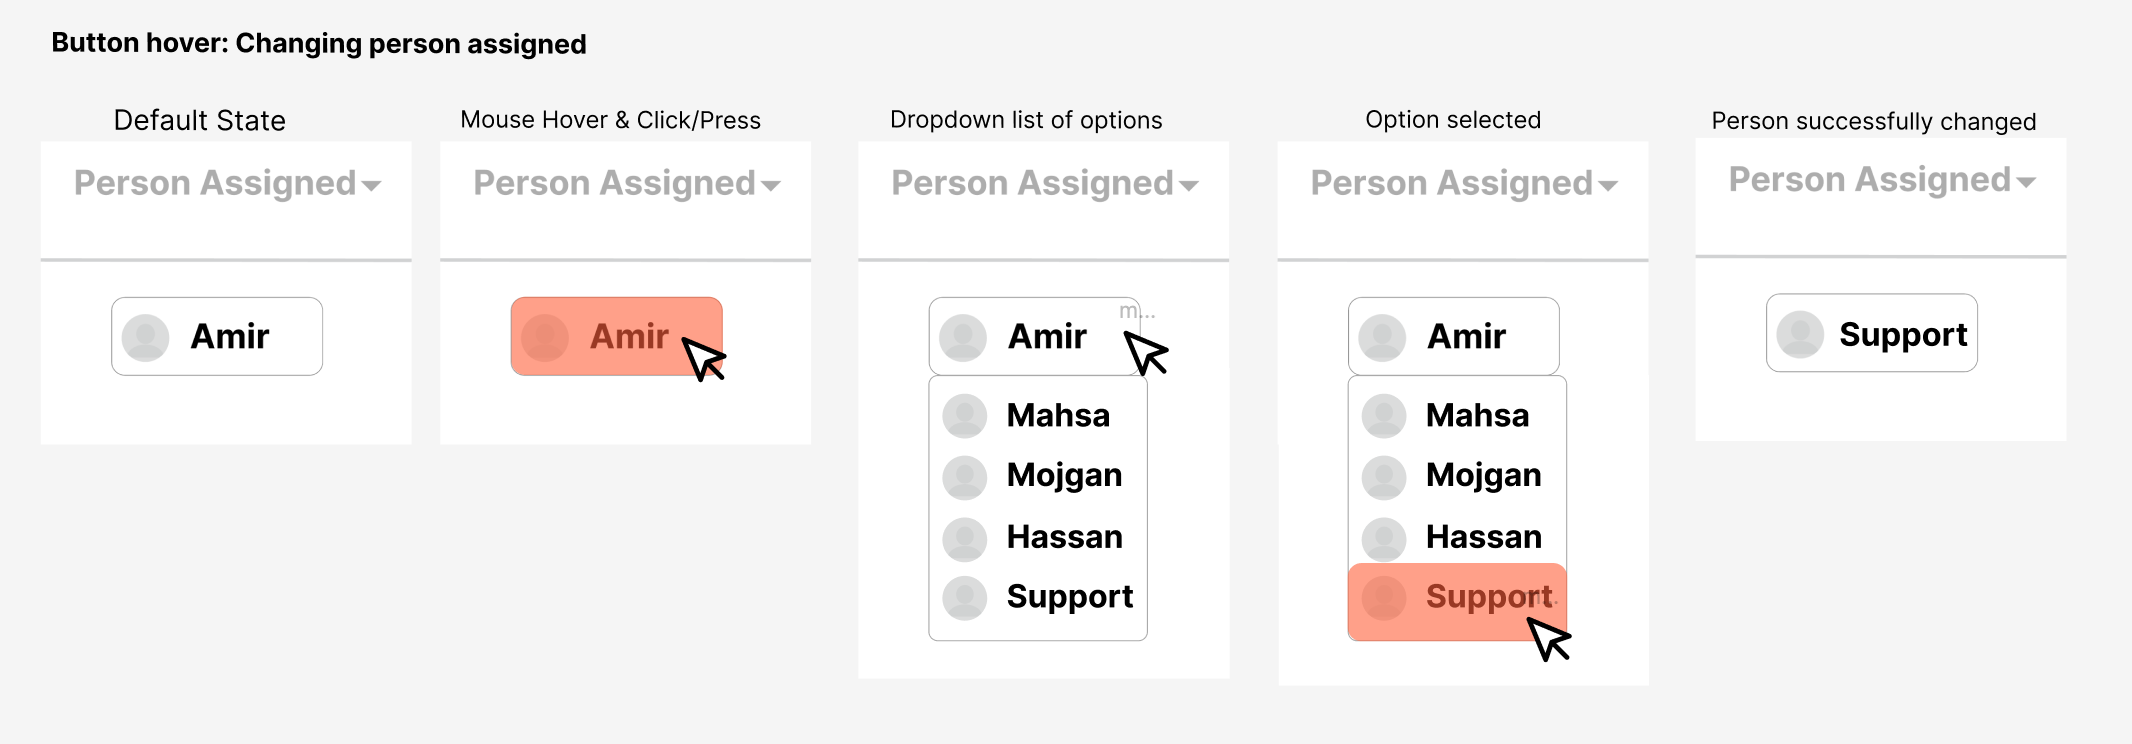The image size is (2132, 744).
Task: Open Person Assigned caret under Mouse Hover & Click/Press
Action: click(770, 186)
